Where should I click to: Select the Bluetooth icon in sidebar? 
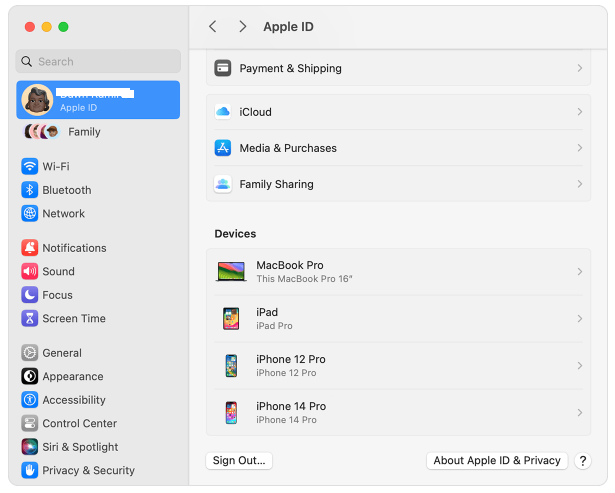(30, 190)
